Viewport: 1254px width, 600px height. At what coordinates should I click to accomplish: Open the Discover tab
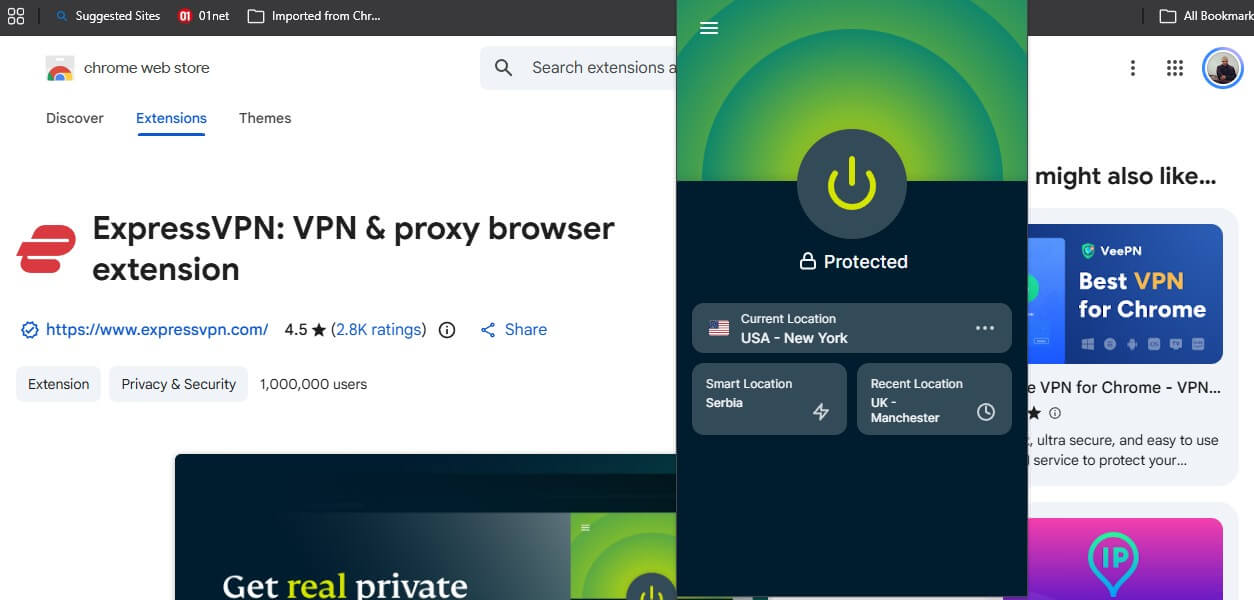tap(75, 118)
